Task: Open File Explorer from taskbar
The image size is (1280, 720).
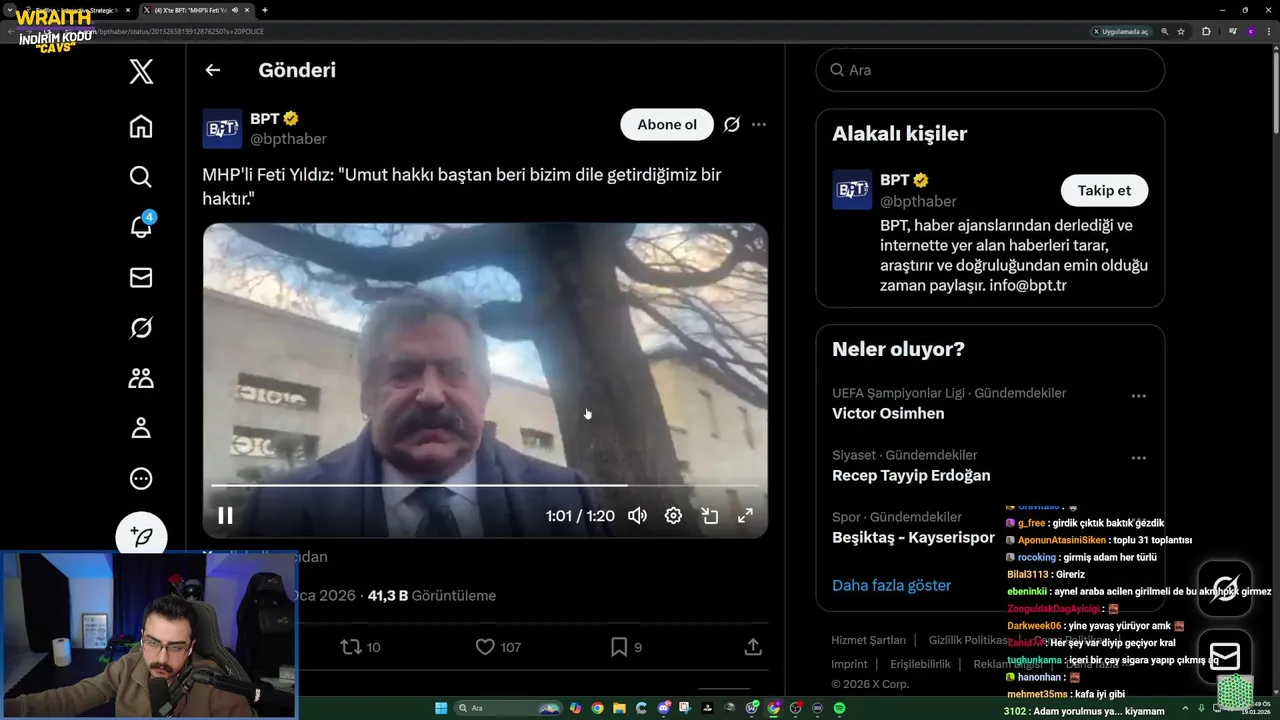Action: tap(619, 708)
